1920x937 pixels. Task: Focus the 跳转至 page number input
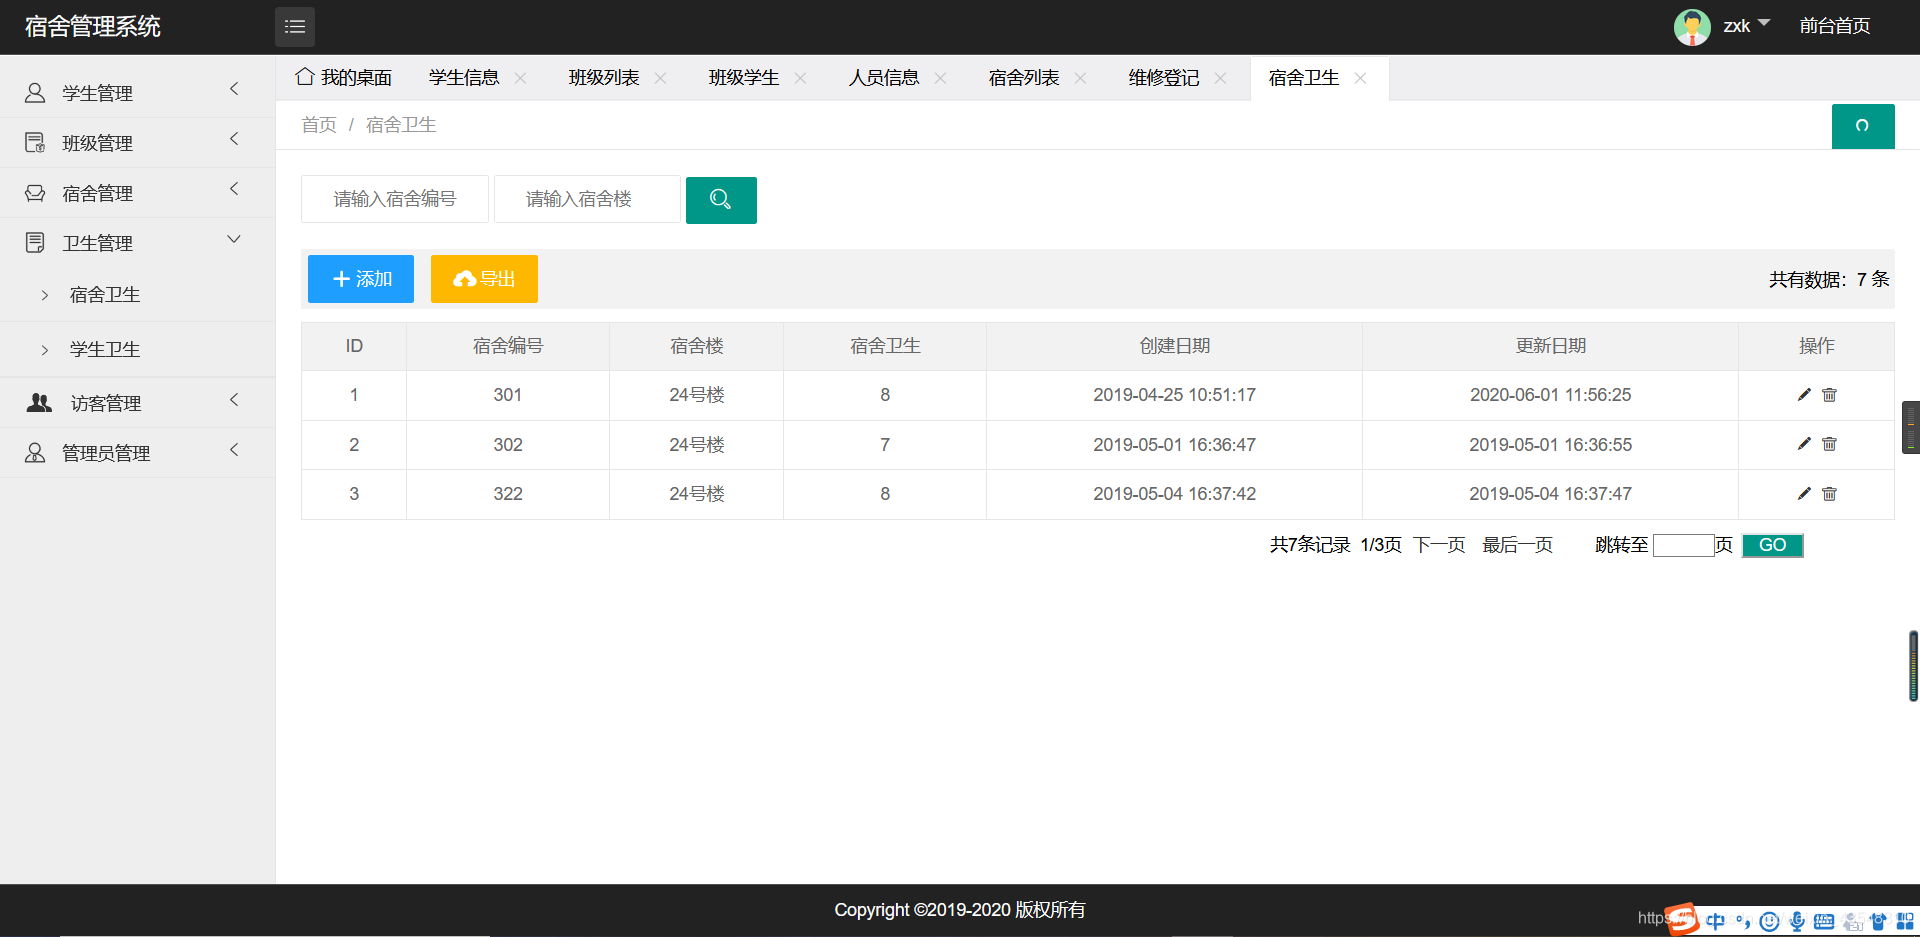click(1683, 545)
